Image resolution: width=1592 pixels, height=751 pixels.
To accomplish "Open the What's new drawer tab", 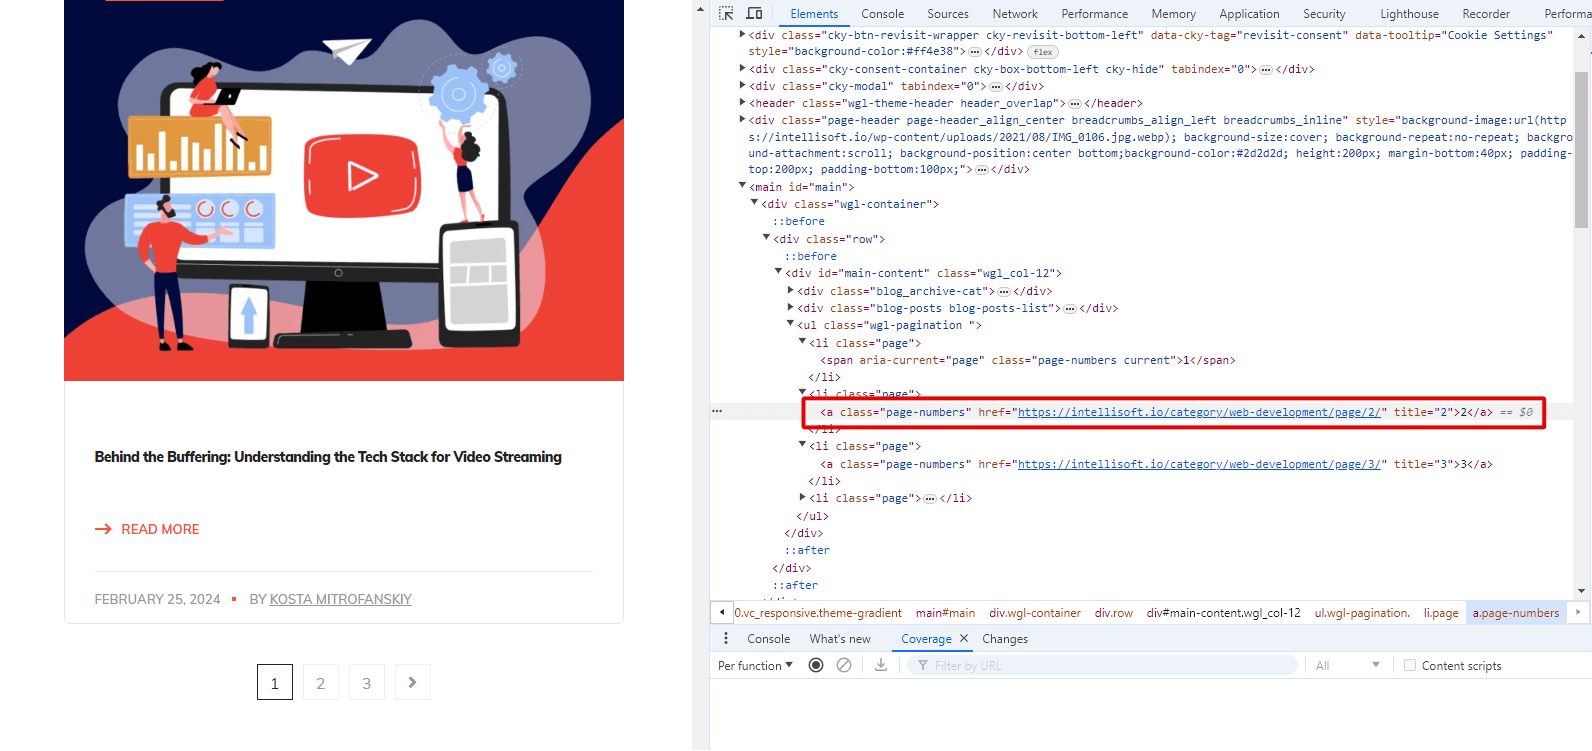I will tap(840, 639).
